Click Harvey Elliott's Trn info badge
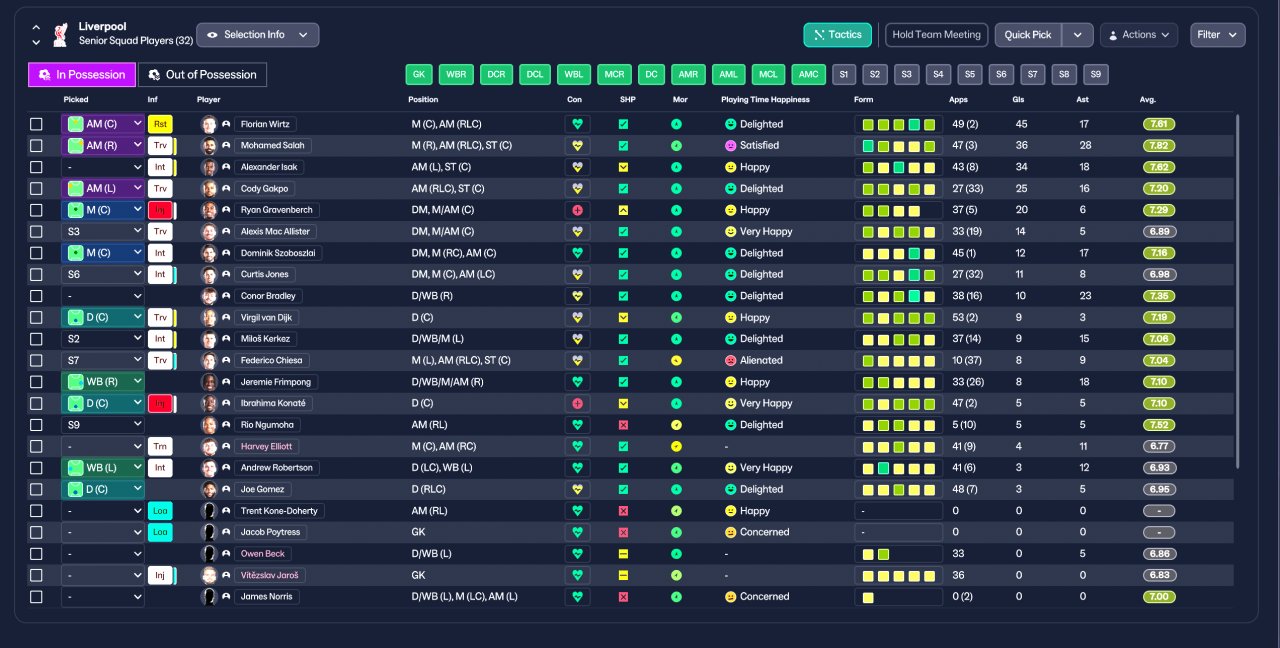 coord(160,446)
